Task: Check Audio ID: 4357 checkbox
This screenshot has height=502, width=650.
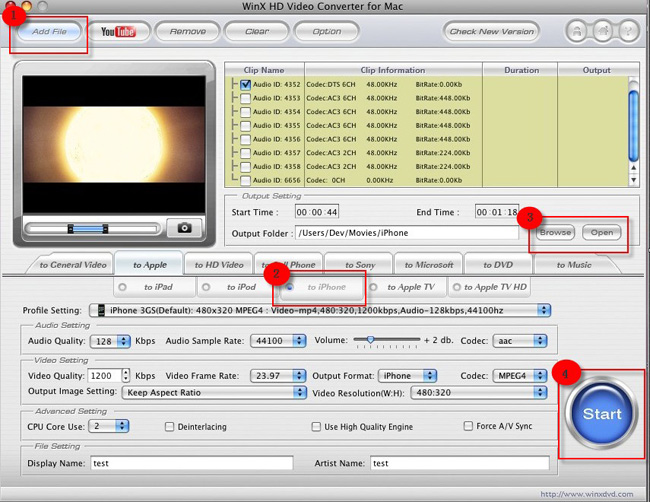Action: [245, 153]
